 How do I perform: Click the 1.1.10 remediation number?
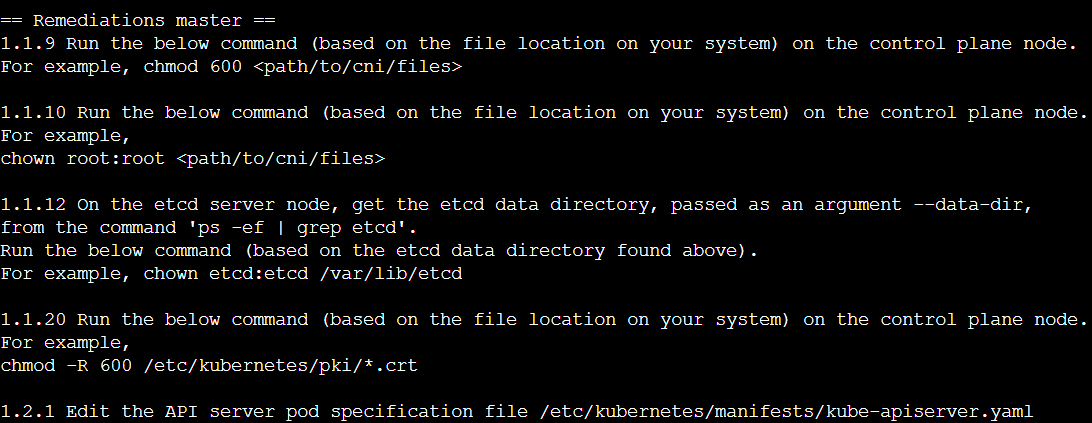pos(33,112)
